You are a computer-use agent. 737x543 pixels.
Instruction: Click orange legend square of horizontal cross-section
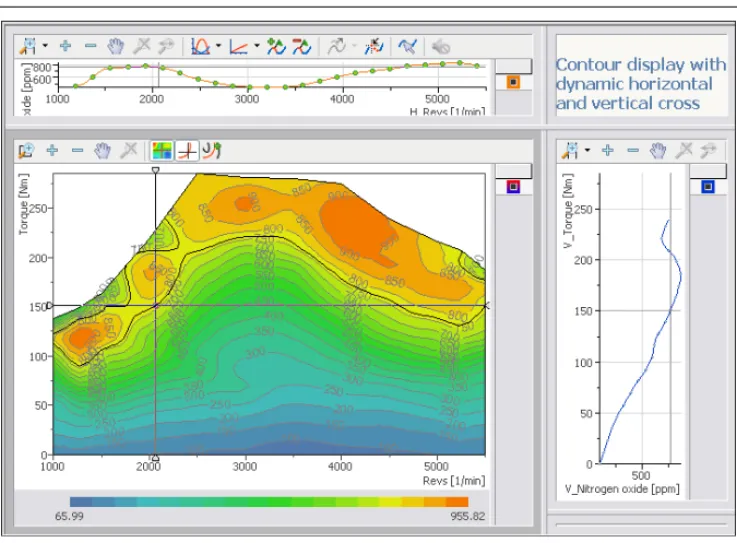coord(513,83)
